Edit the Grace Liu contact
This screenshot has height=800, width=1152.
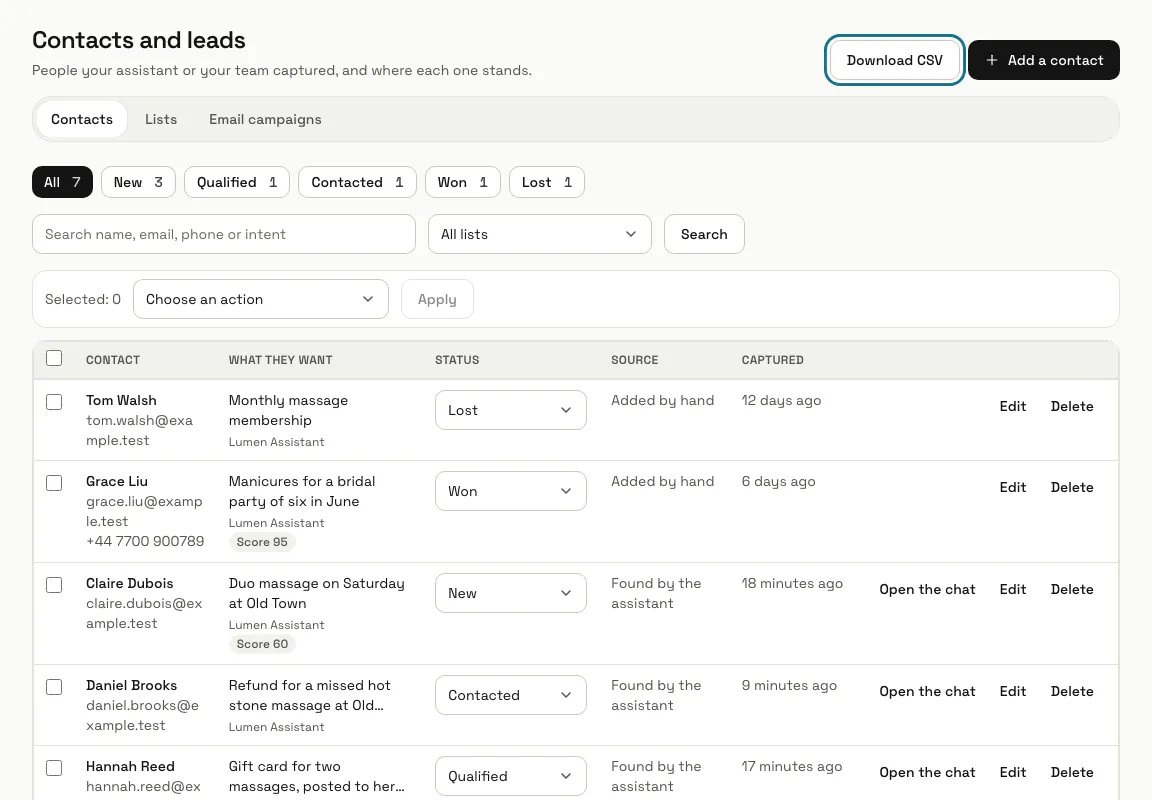pyautogui.click(x=1012, y=487)
